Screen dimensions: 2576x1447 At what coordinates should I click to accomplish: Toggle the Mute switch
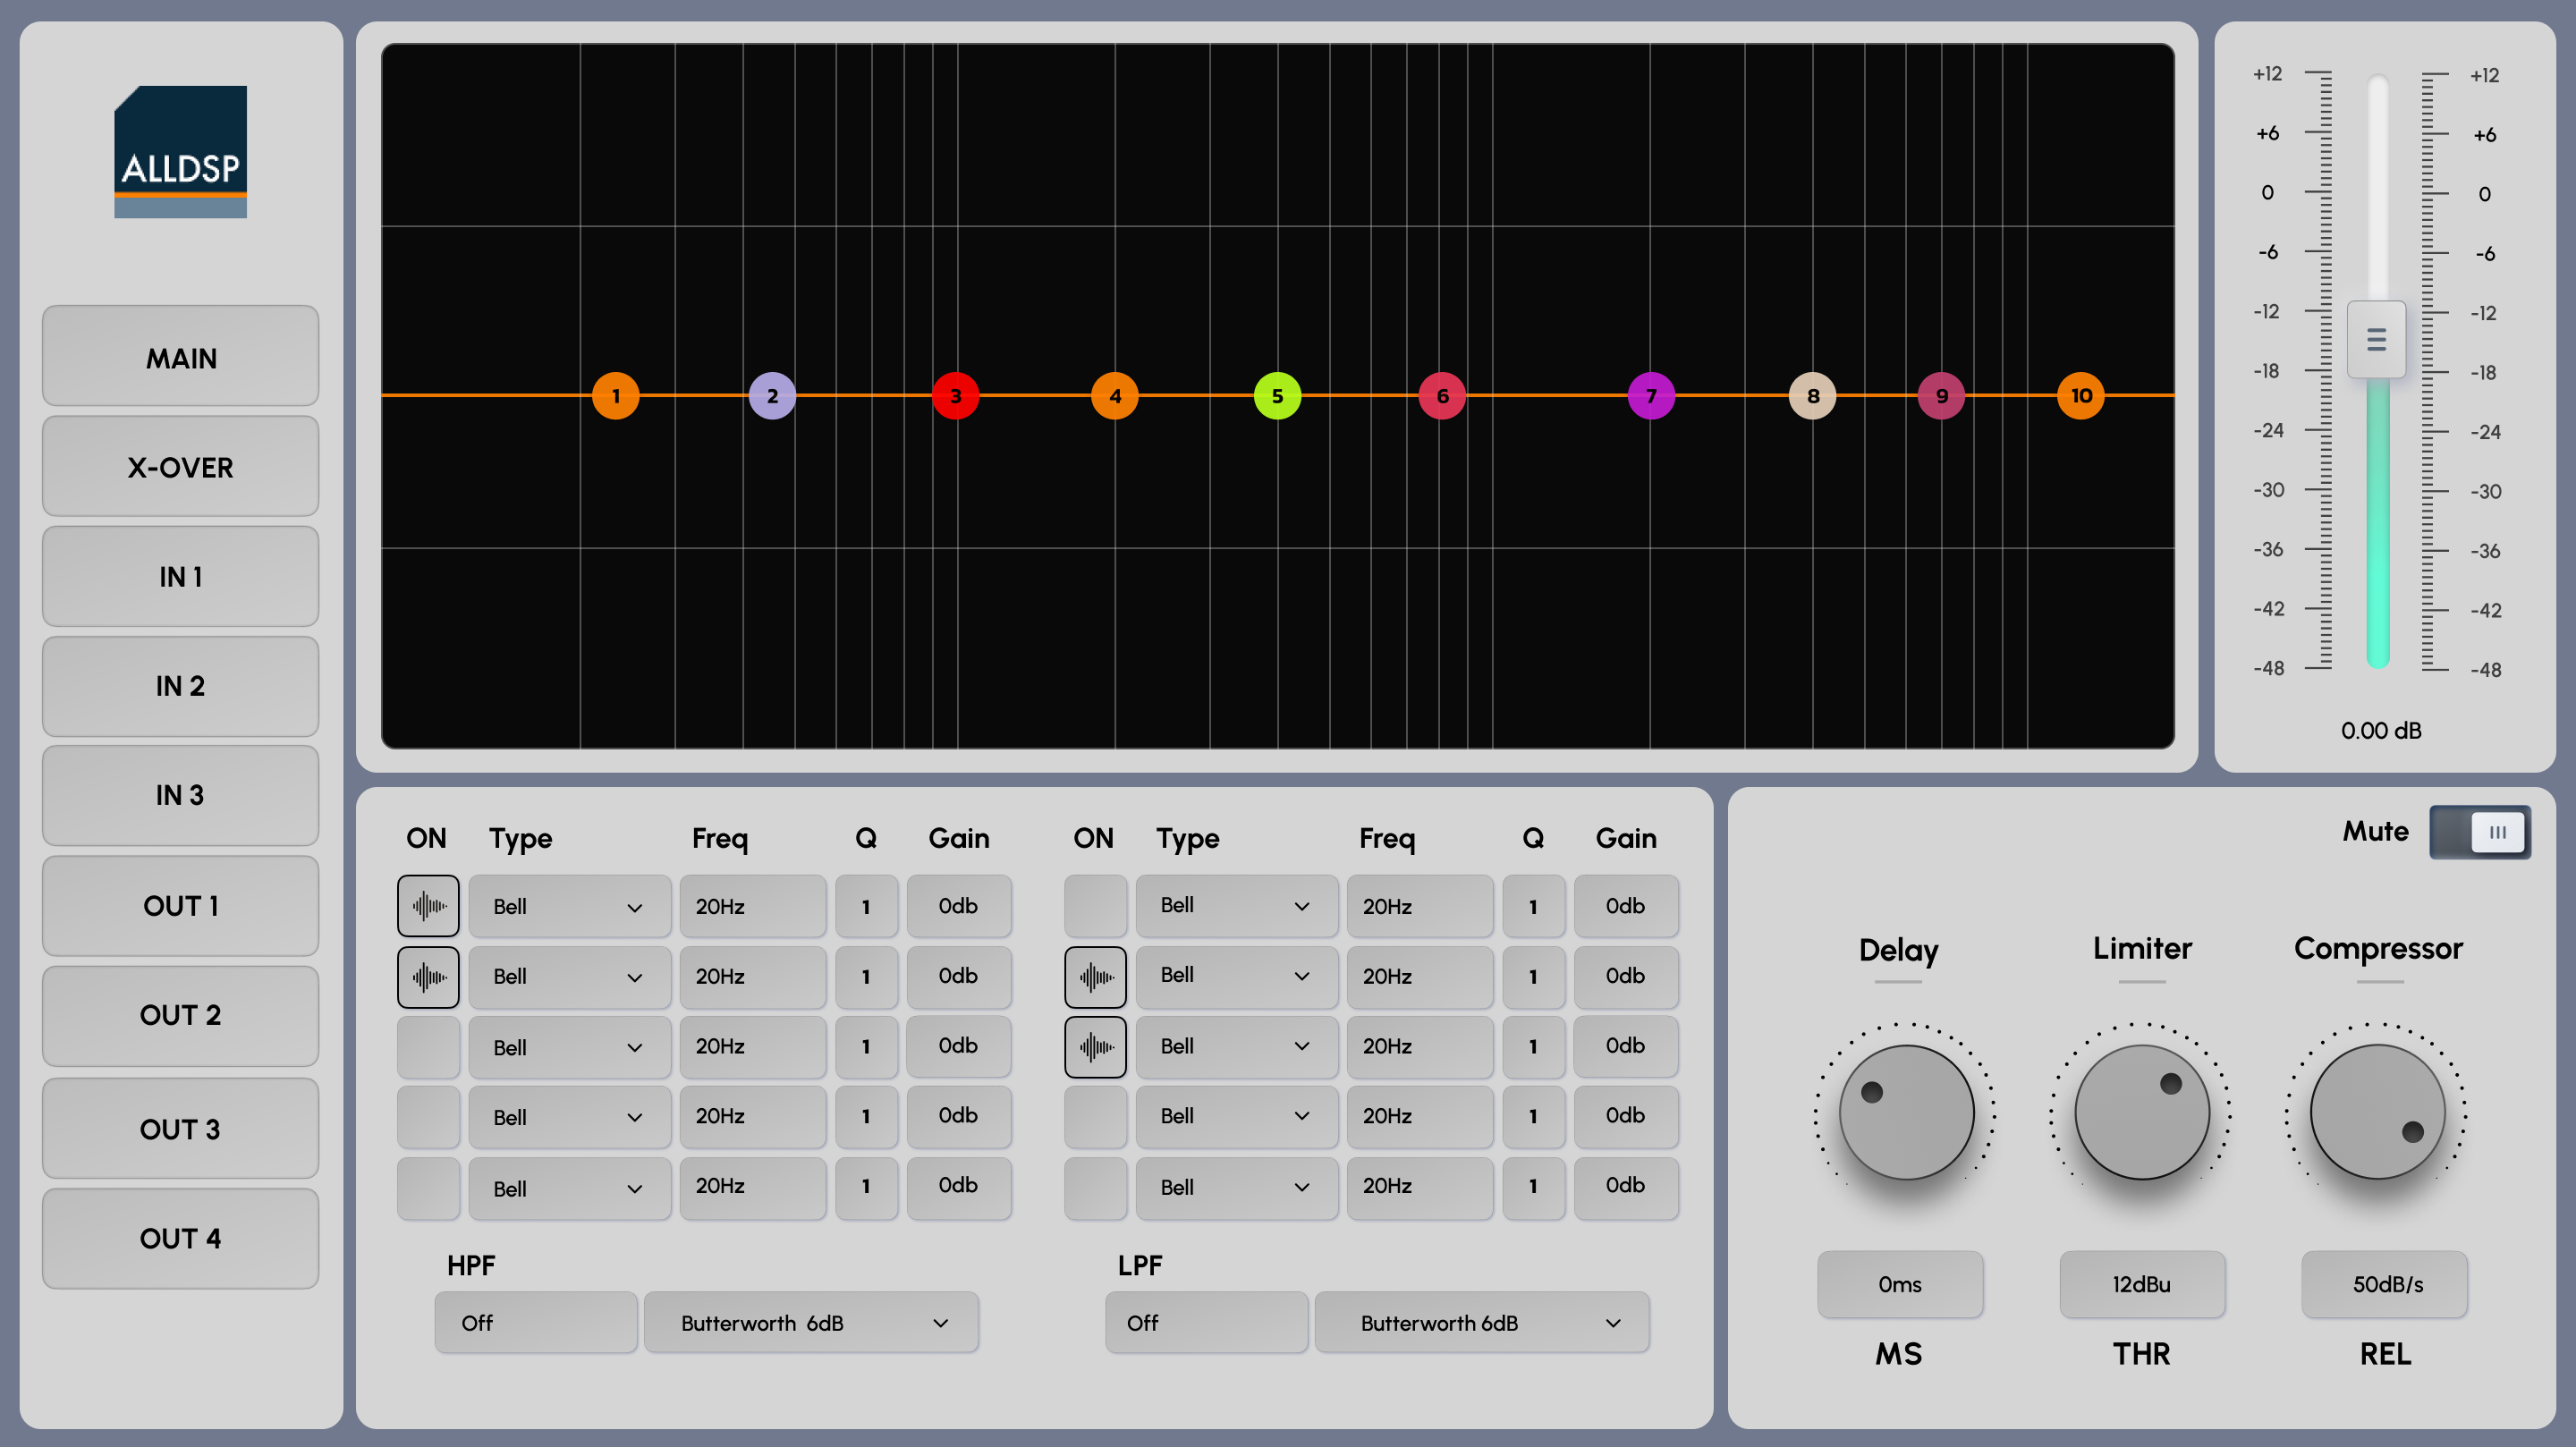(x=2480, y=832)
